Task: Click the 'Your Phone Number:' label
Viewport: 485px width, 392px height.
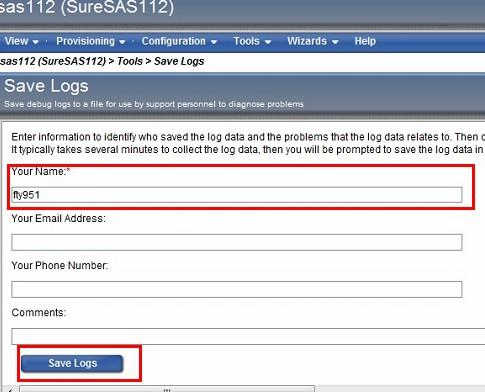Action: (x=60, y=266)
